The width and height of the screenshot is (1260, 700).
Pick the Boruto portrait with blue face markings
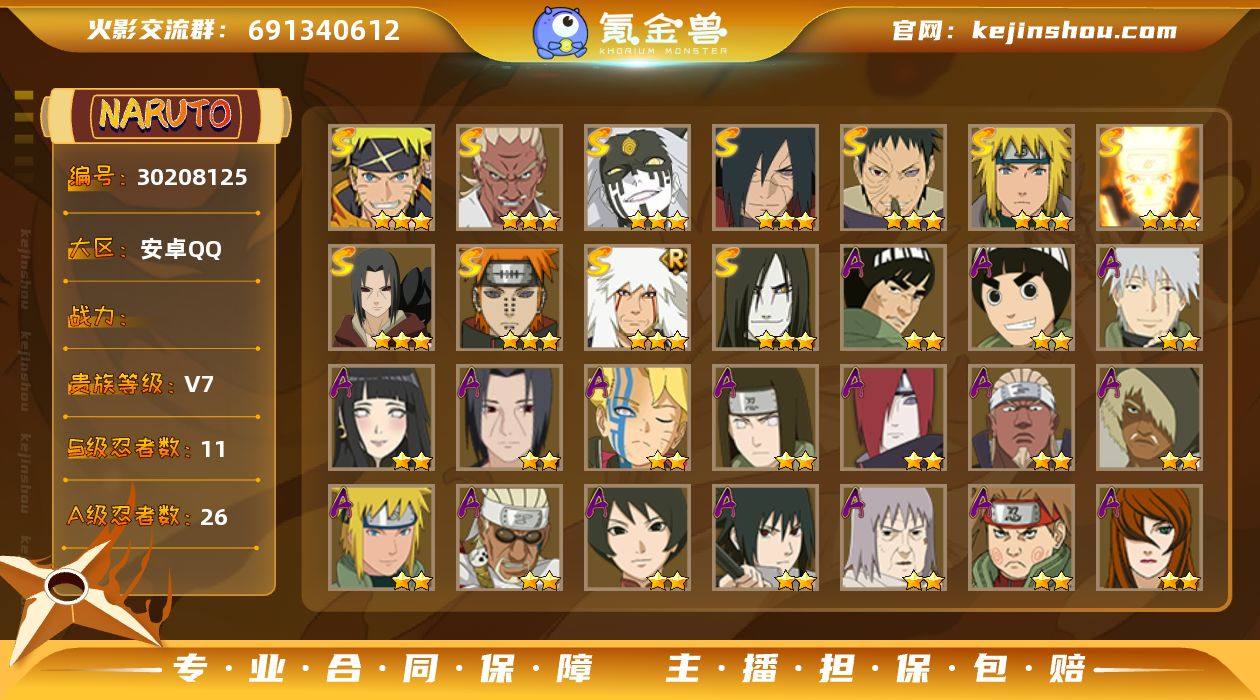[x=637, y=418]
